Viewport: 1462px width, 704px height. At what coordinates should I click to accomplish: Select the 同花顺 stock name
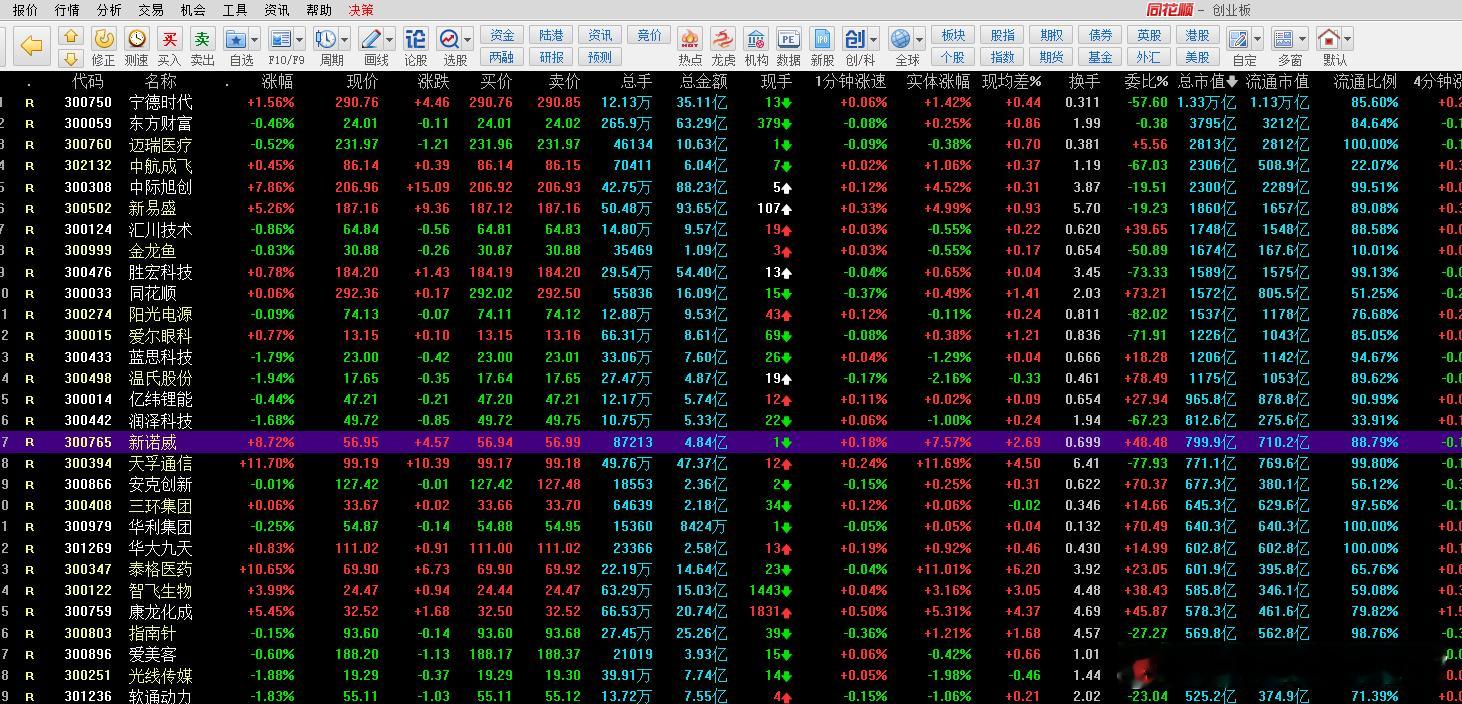[153, 293]
